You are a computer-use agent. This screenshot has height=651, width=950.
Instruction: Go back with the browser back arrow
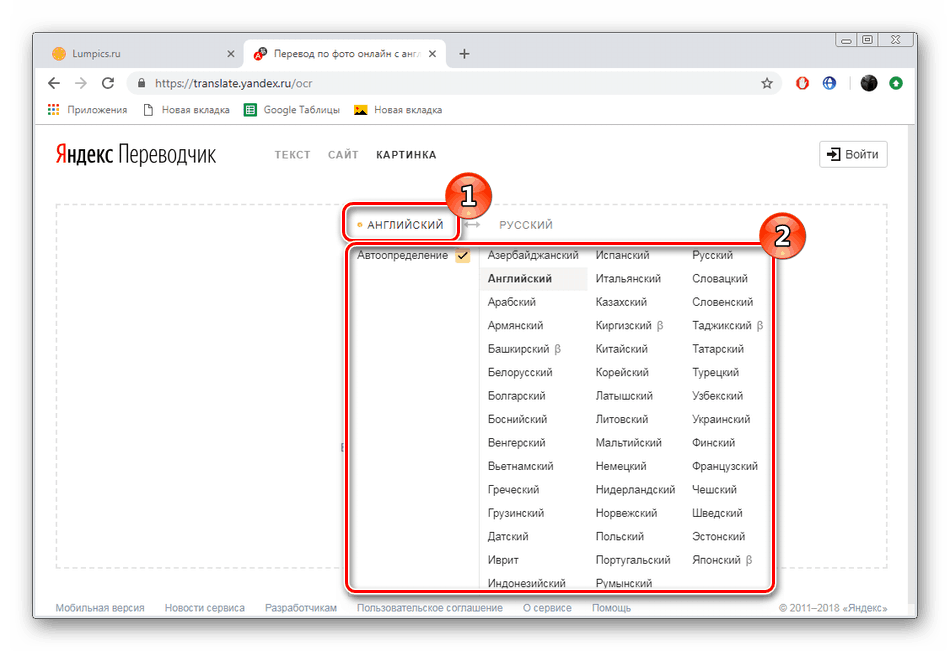[54, 83]
